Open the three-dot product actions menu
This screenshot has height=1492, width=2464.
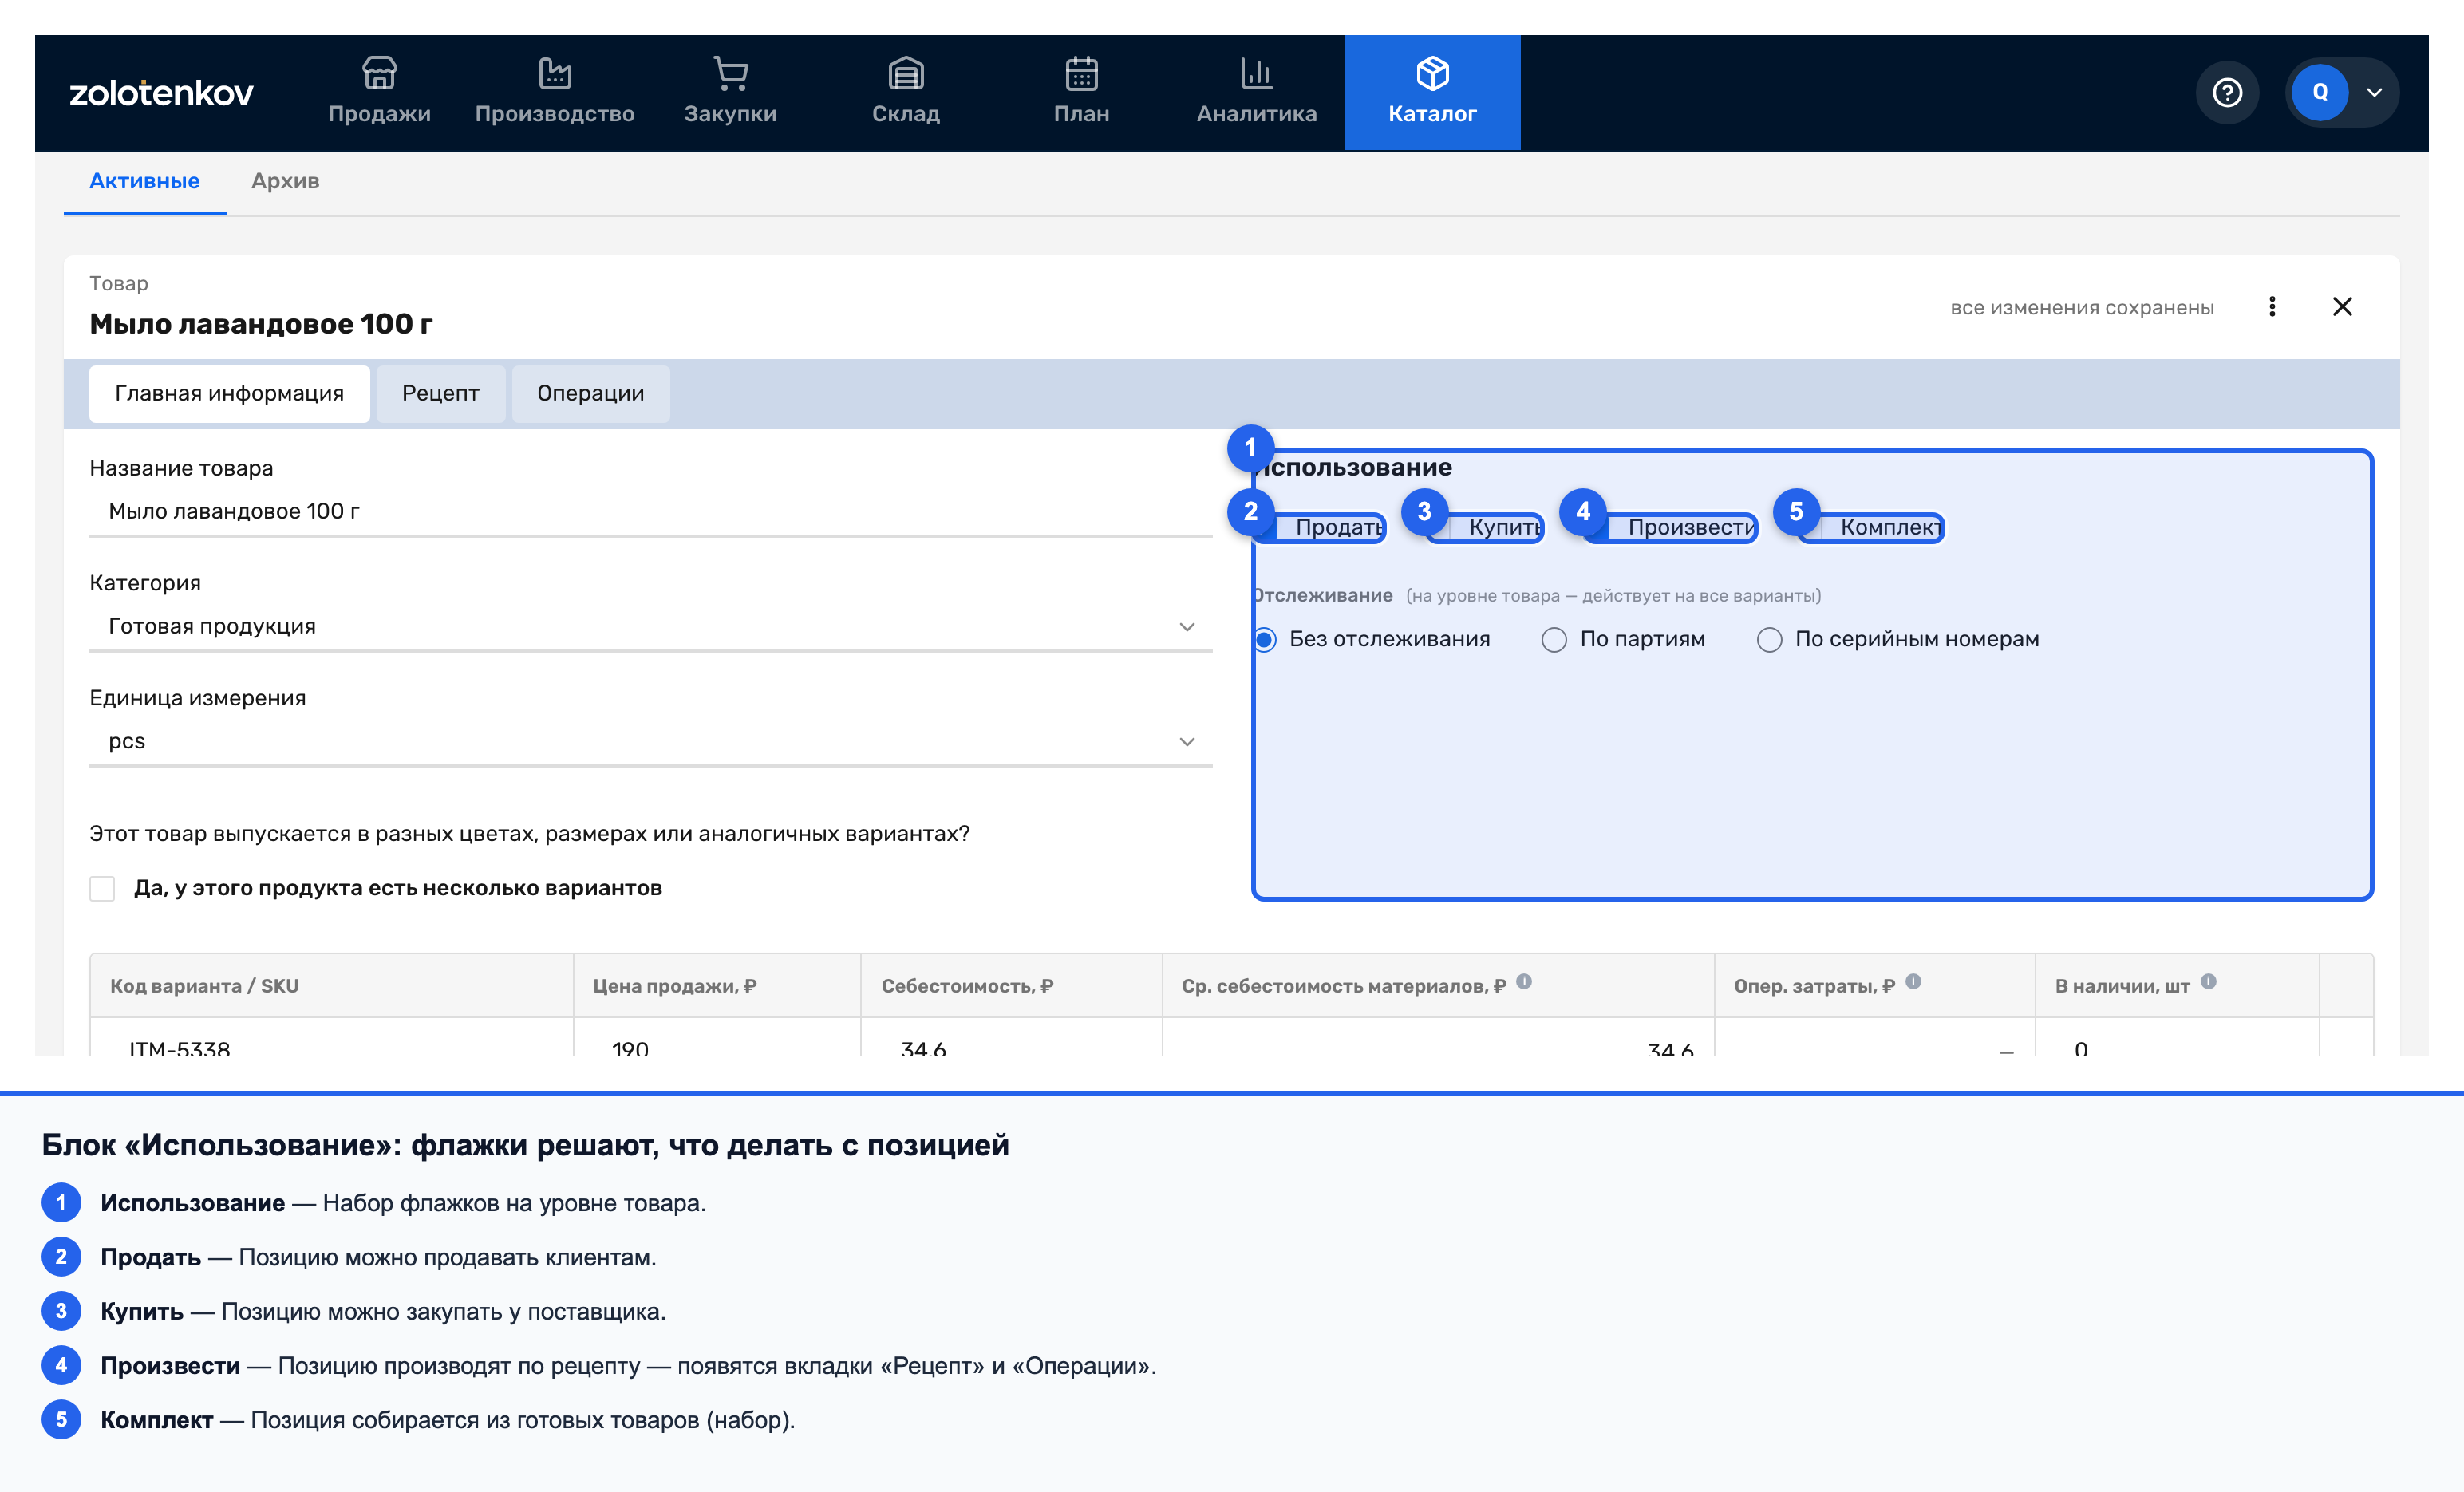click(2271, 306)
